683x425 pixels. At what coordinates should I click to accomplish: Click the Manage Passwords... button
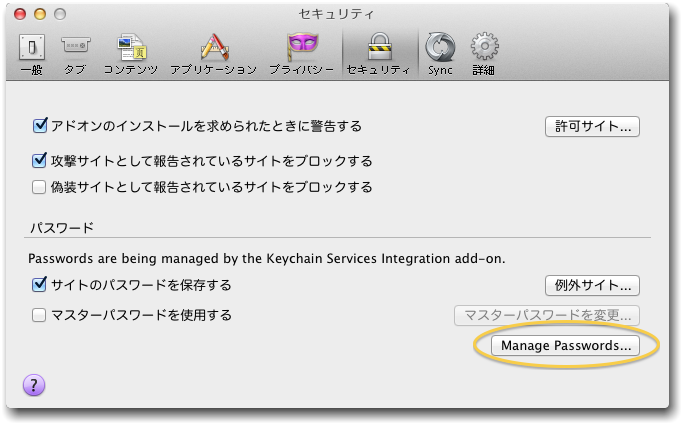[565, 346]
